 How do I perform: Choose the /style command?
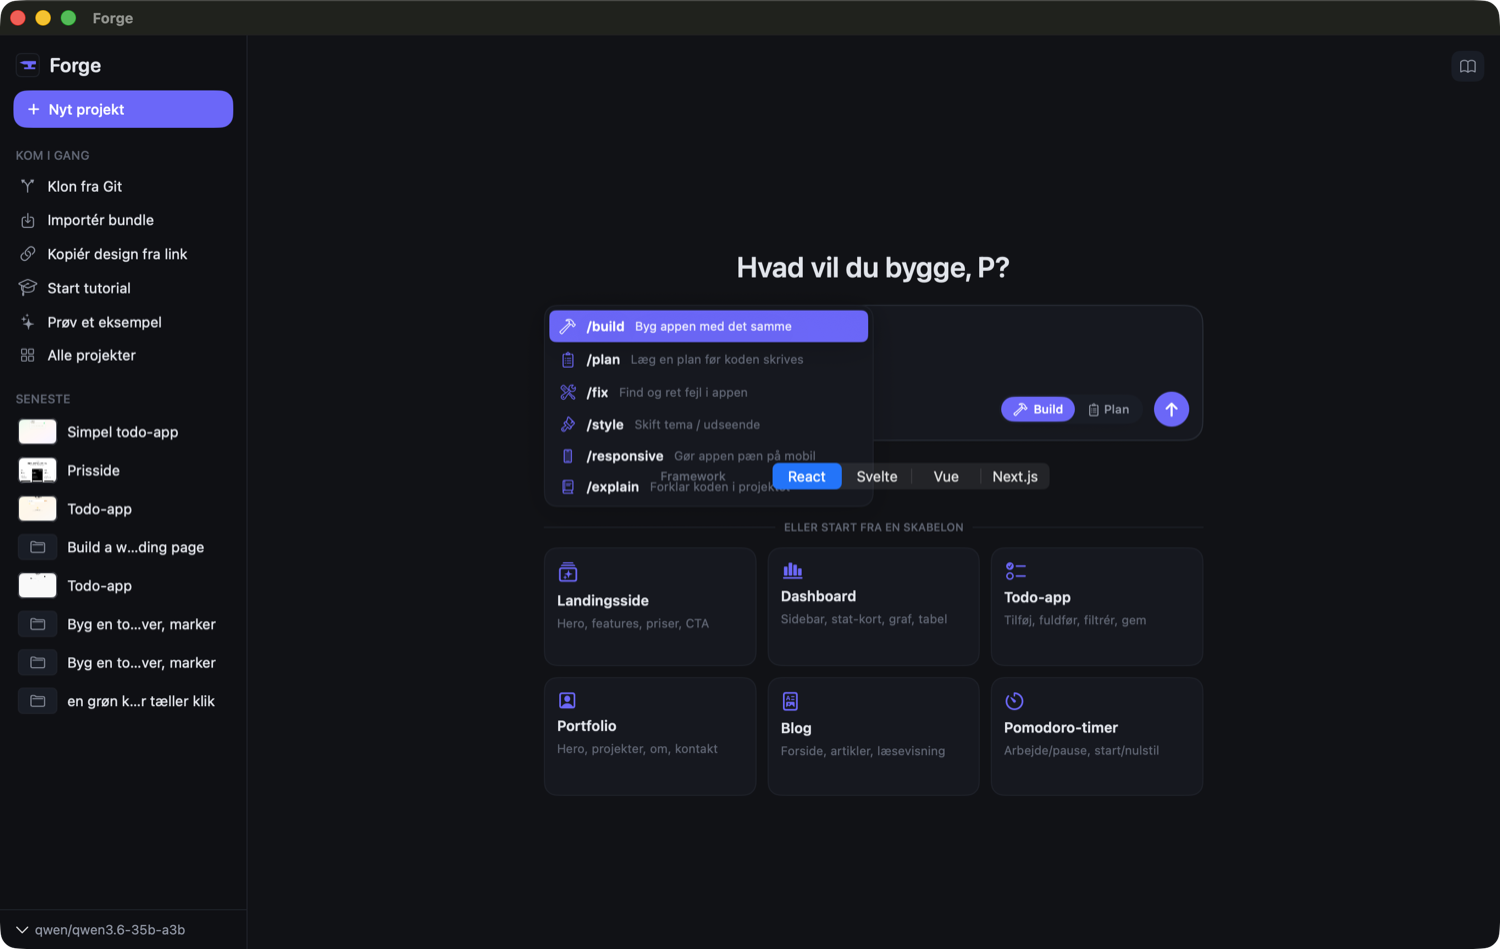point(709,424)
